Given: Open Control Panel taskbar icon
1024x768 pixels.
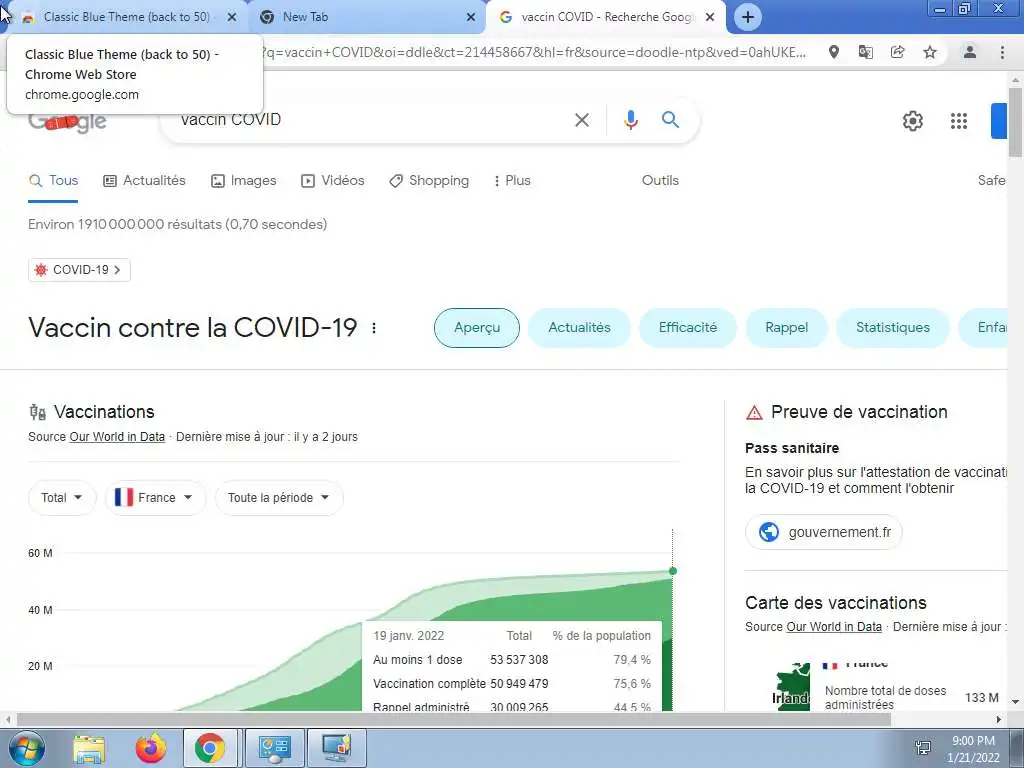Looking at the screenshot, I should click(274, 748).
